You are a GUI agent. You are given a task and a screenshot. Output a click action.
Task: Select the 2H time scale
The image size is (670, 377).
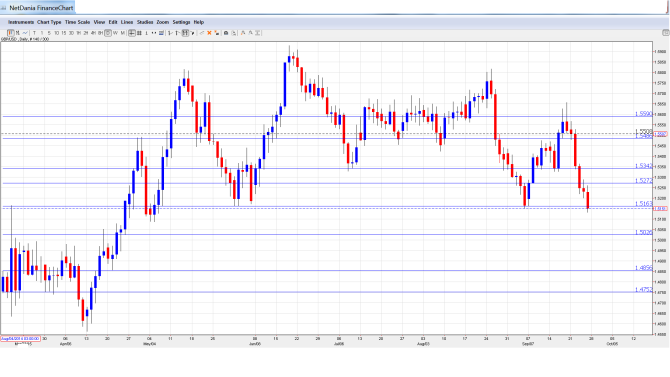[x=86, y=33]
